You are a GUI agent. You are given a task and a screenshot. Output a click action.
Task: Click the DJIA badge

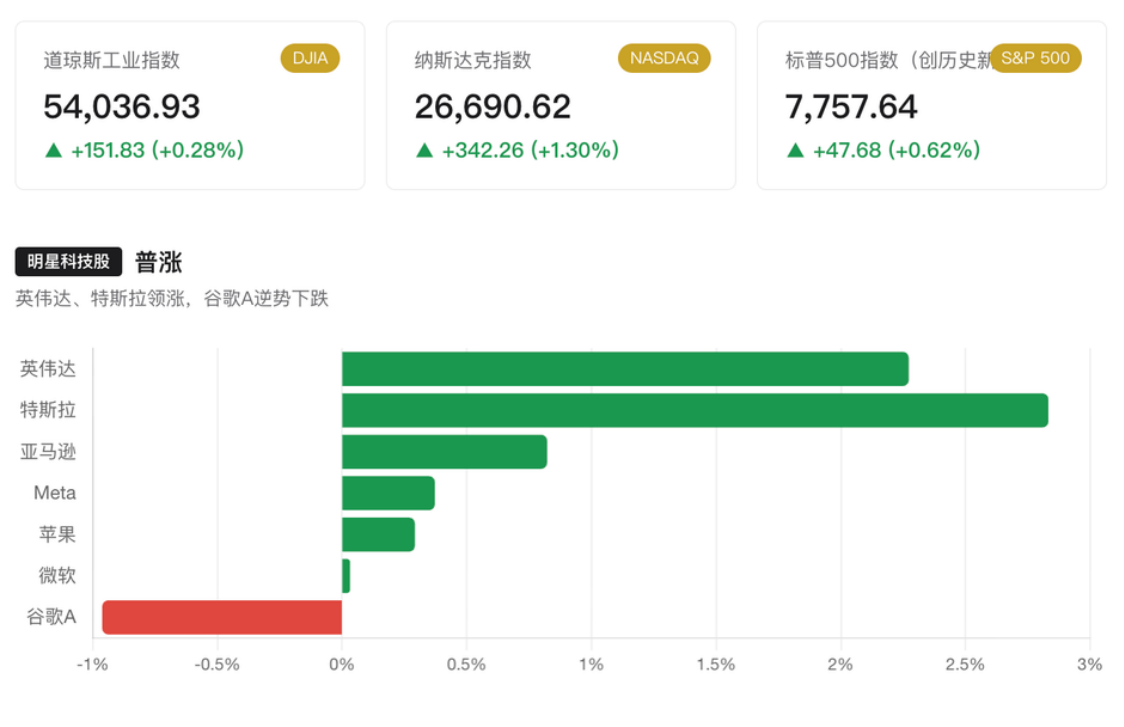(310, 58)
